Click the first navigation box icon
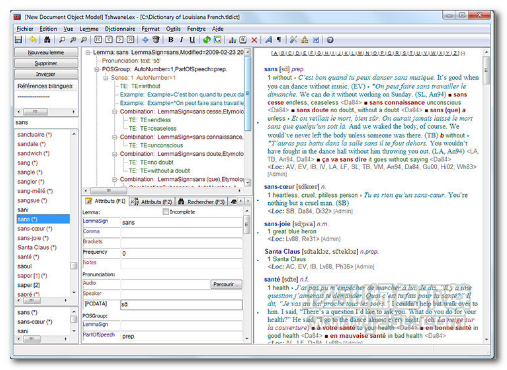The width and height of the screenshot is (507, 370). tap(98, 40)
